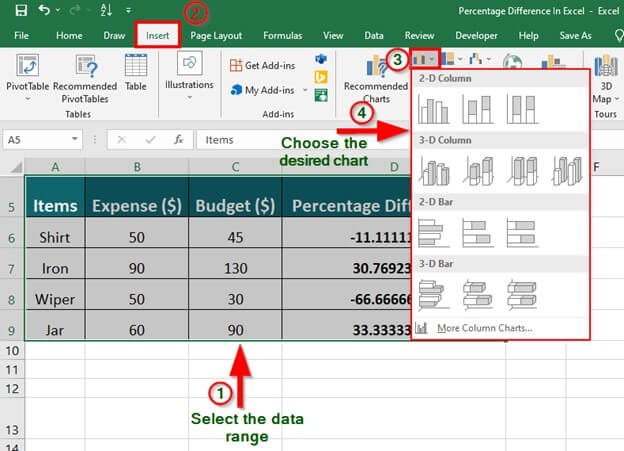Click the 3D Map button
This screenshot has width=624, height=451.
tap(605, 80)
